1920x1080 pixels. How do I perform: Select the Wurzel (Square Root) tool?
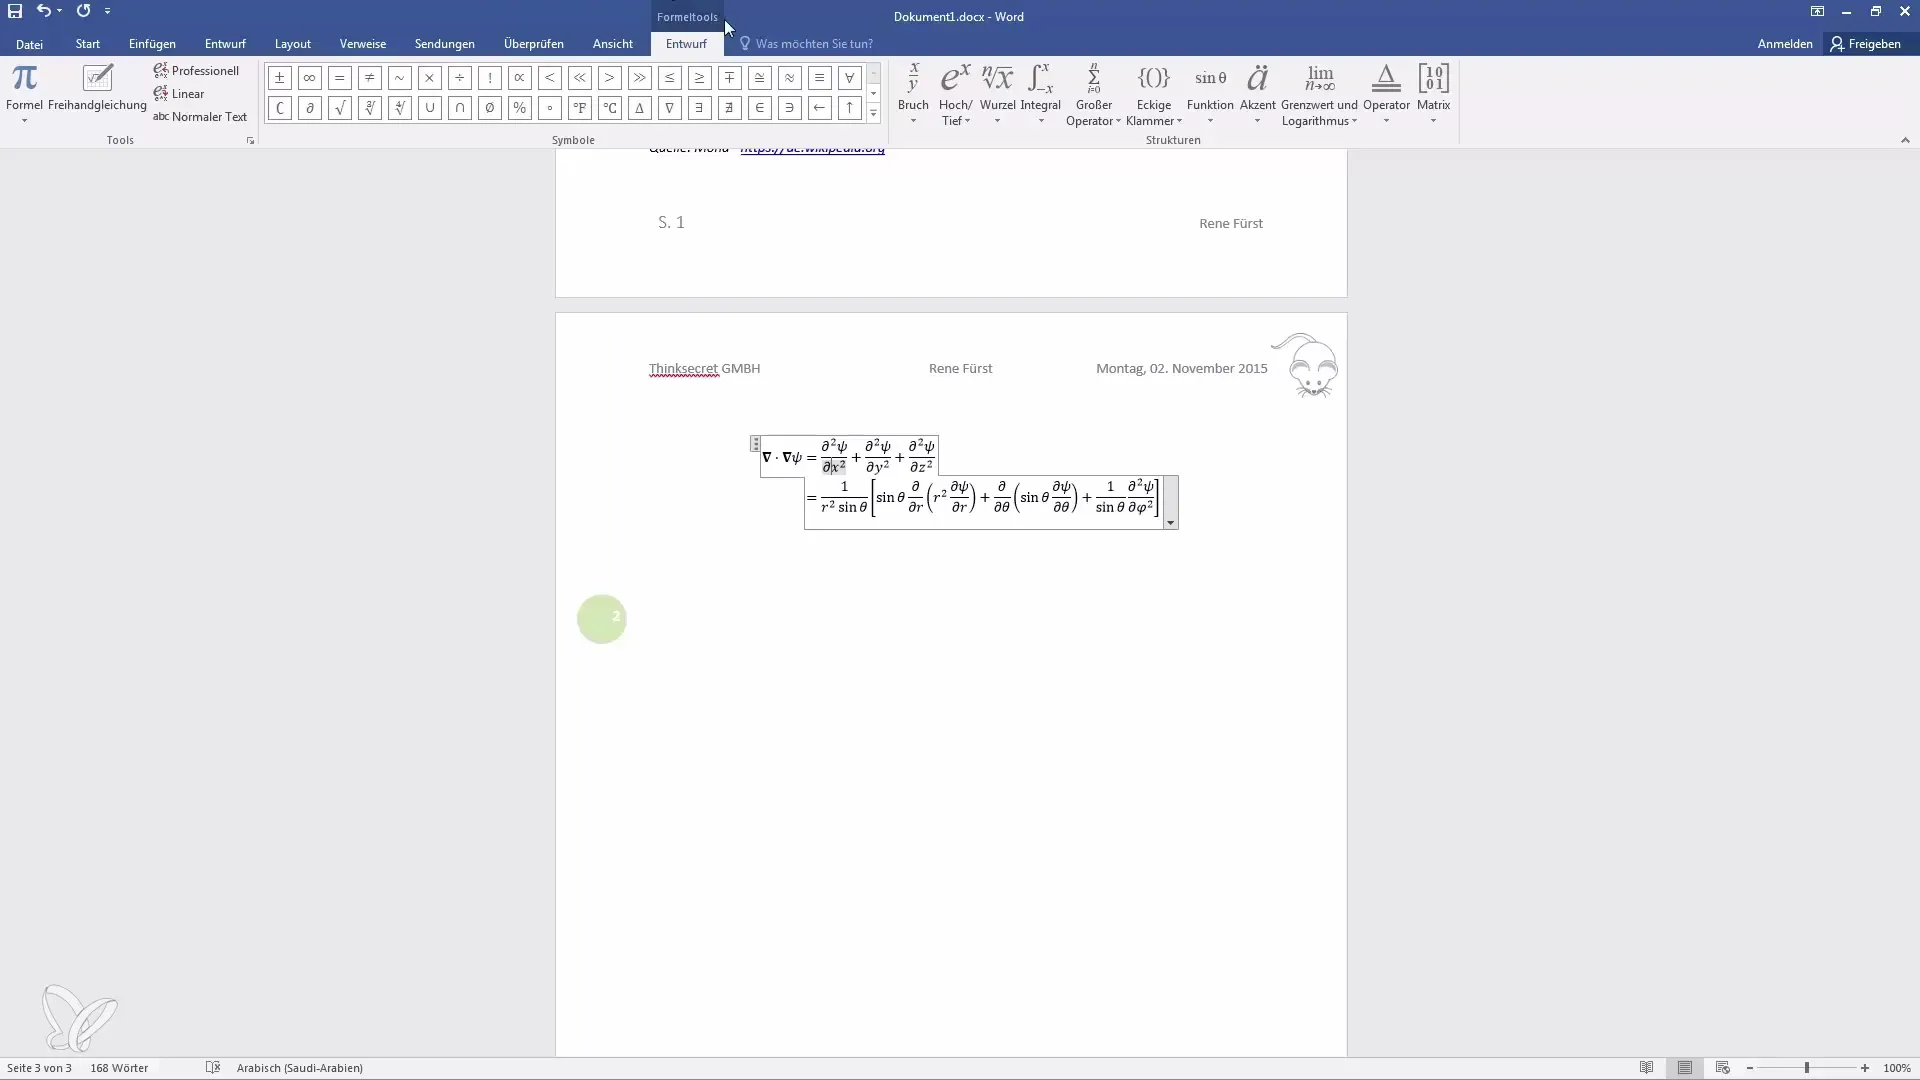point(997,94)
